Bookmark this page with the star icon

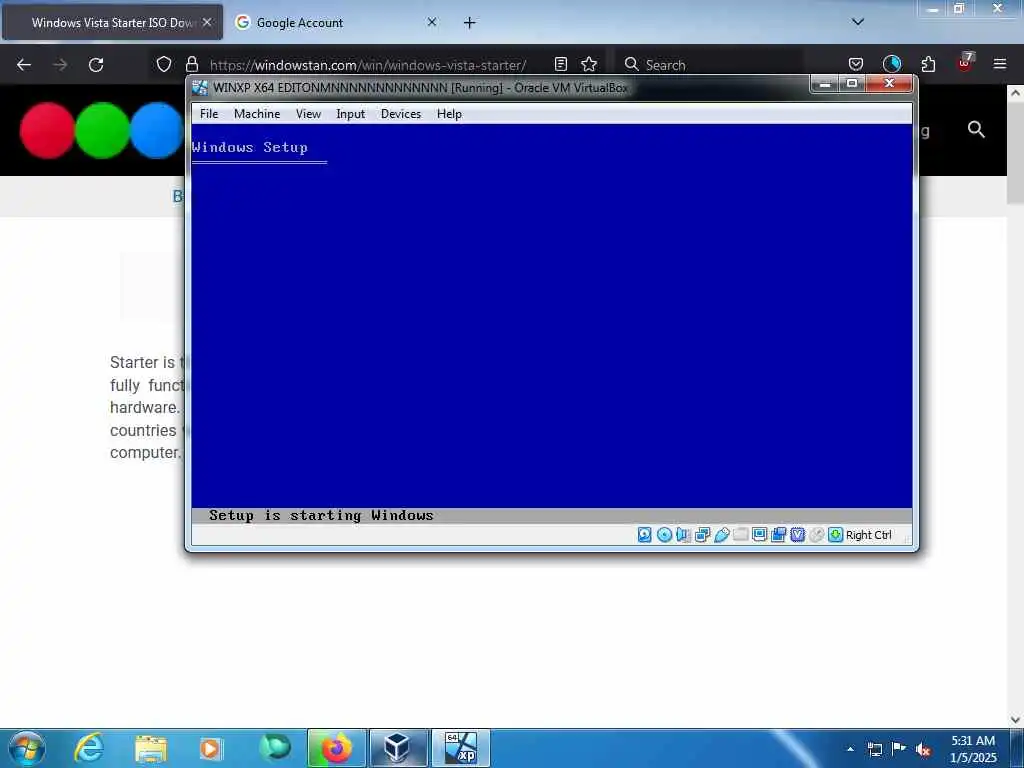point(589,64)
